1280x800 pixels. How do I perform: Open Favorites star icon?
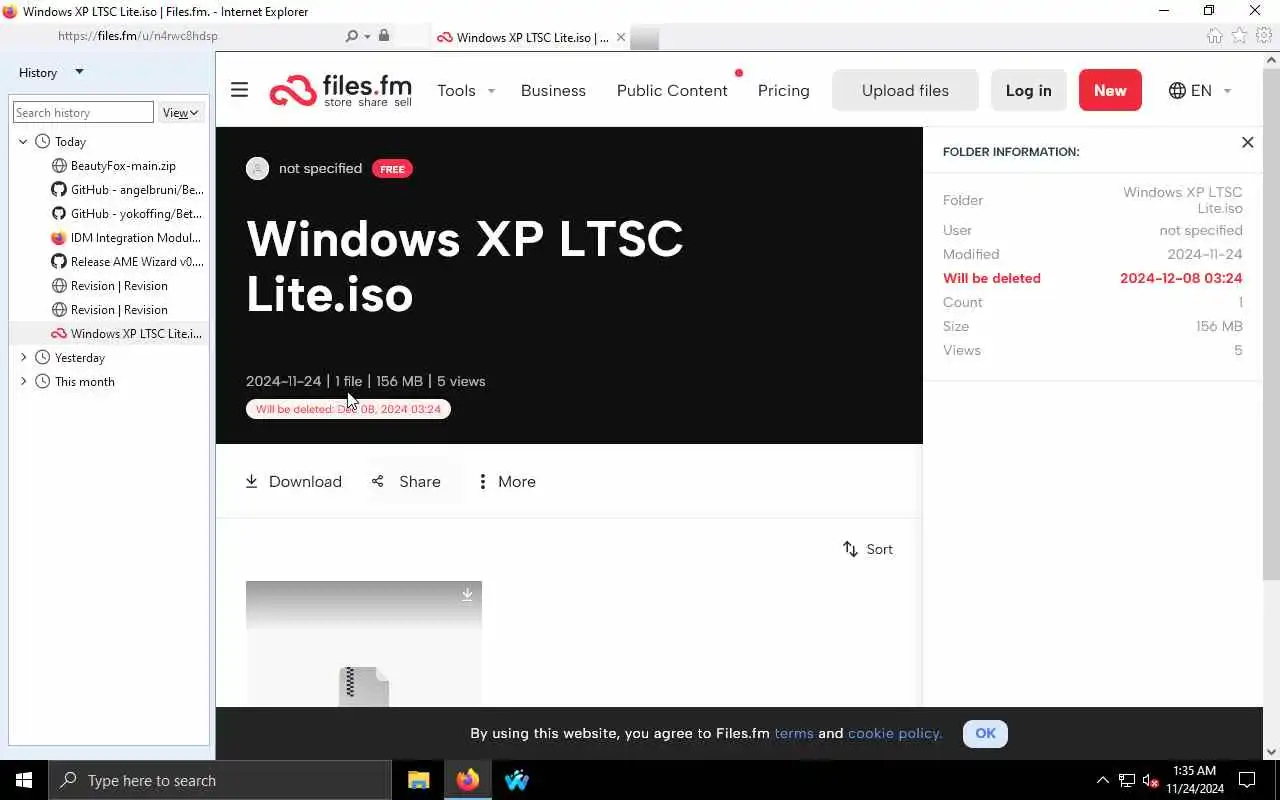pos(1240,36)
